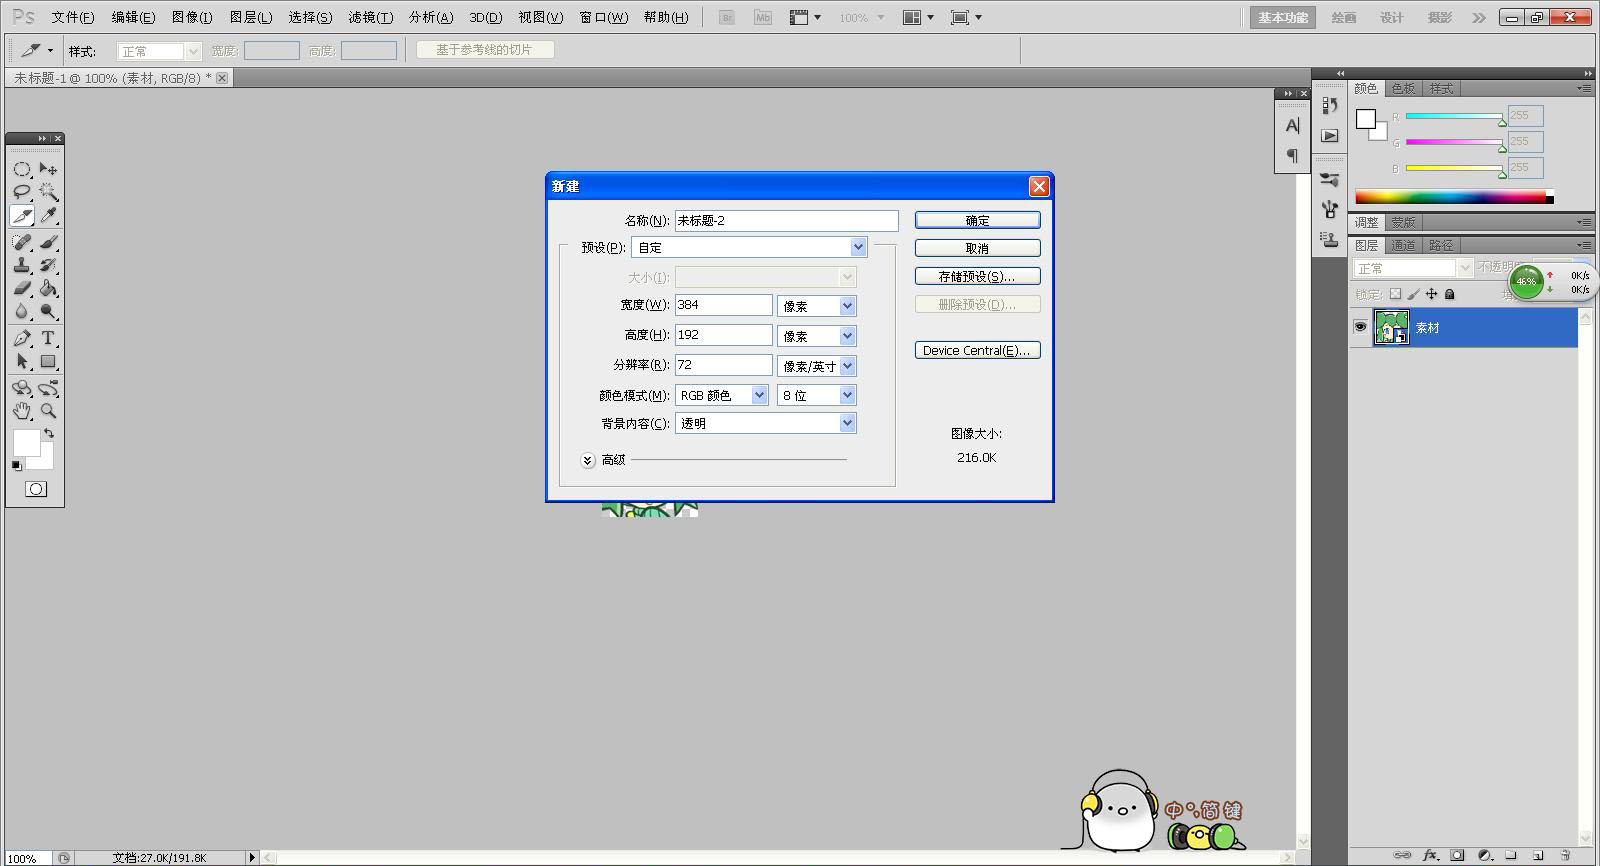
Task: Click the add layer mask icon
Action: [x=1457, y=855]
